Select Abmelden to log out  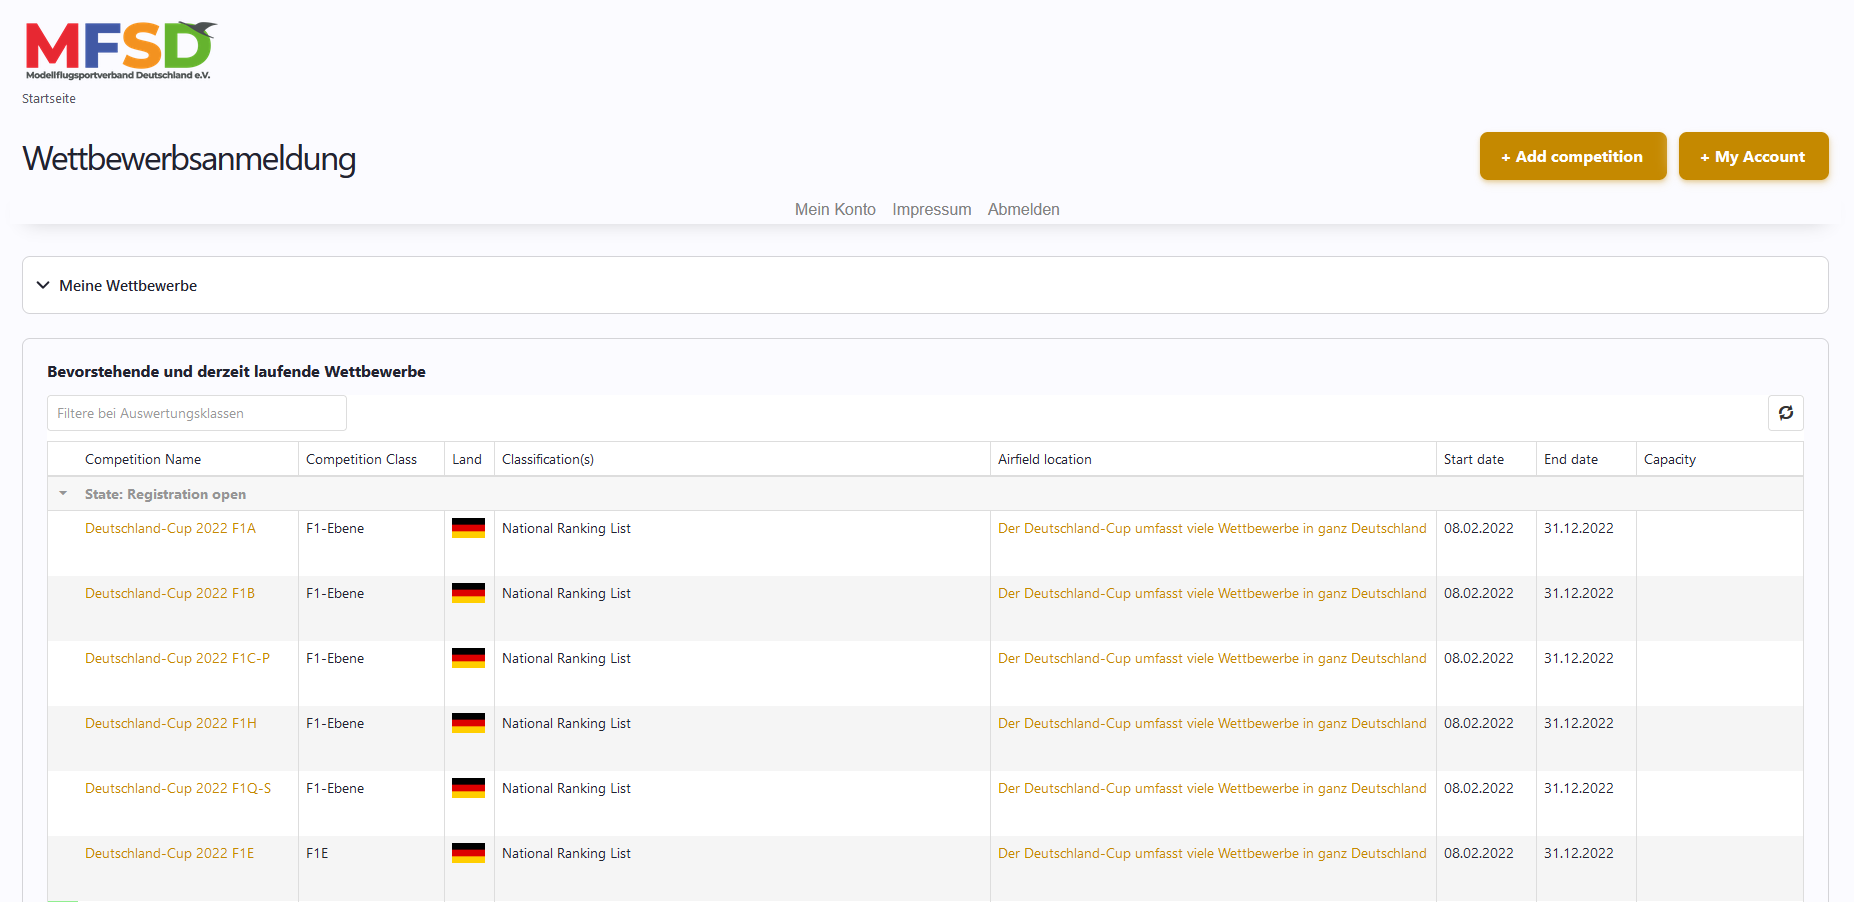coord(1024,209)
